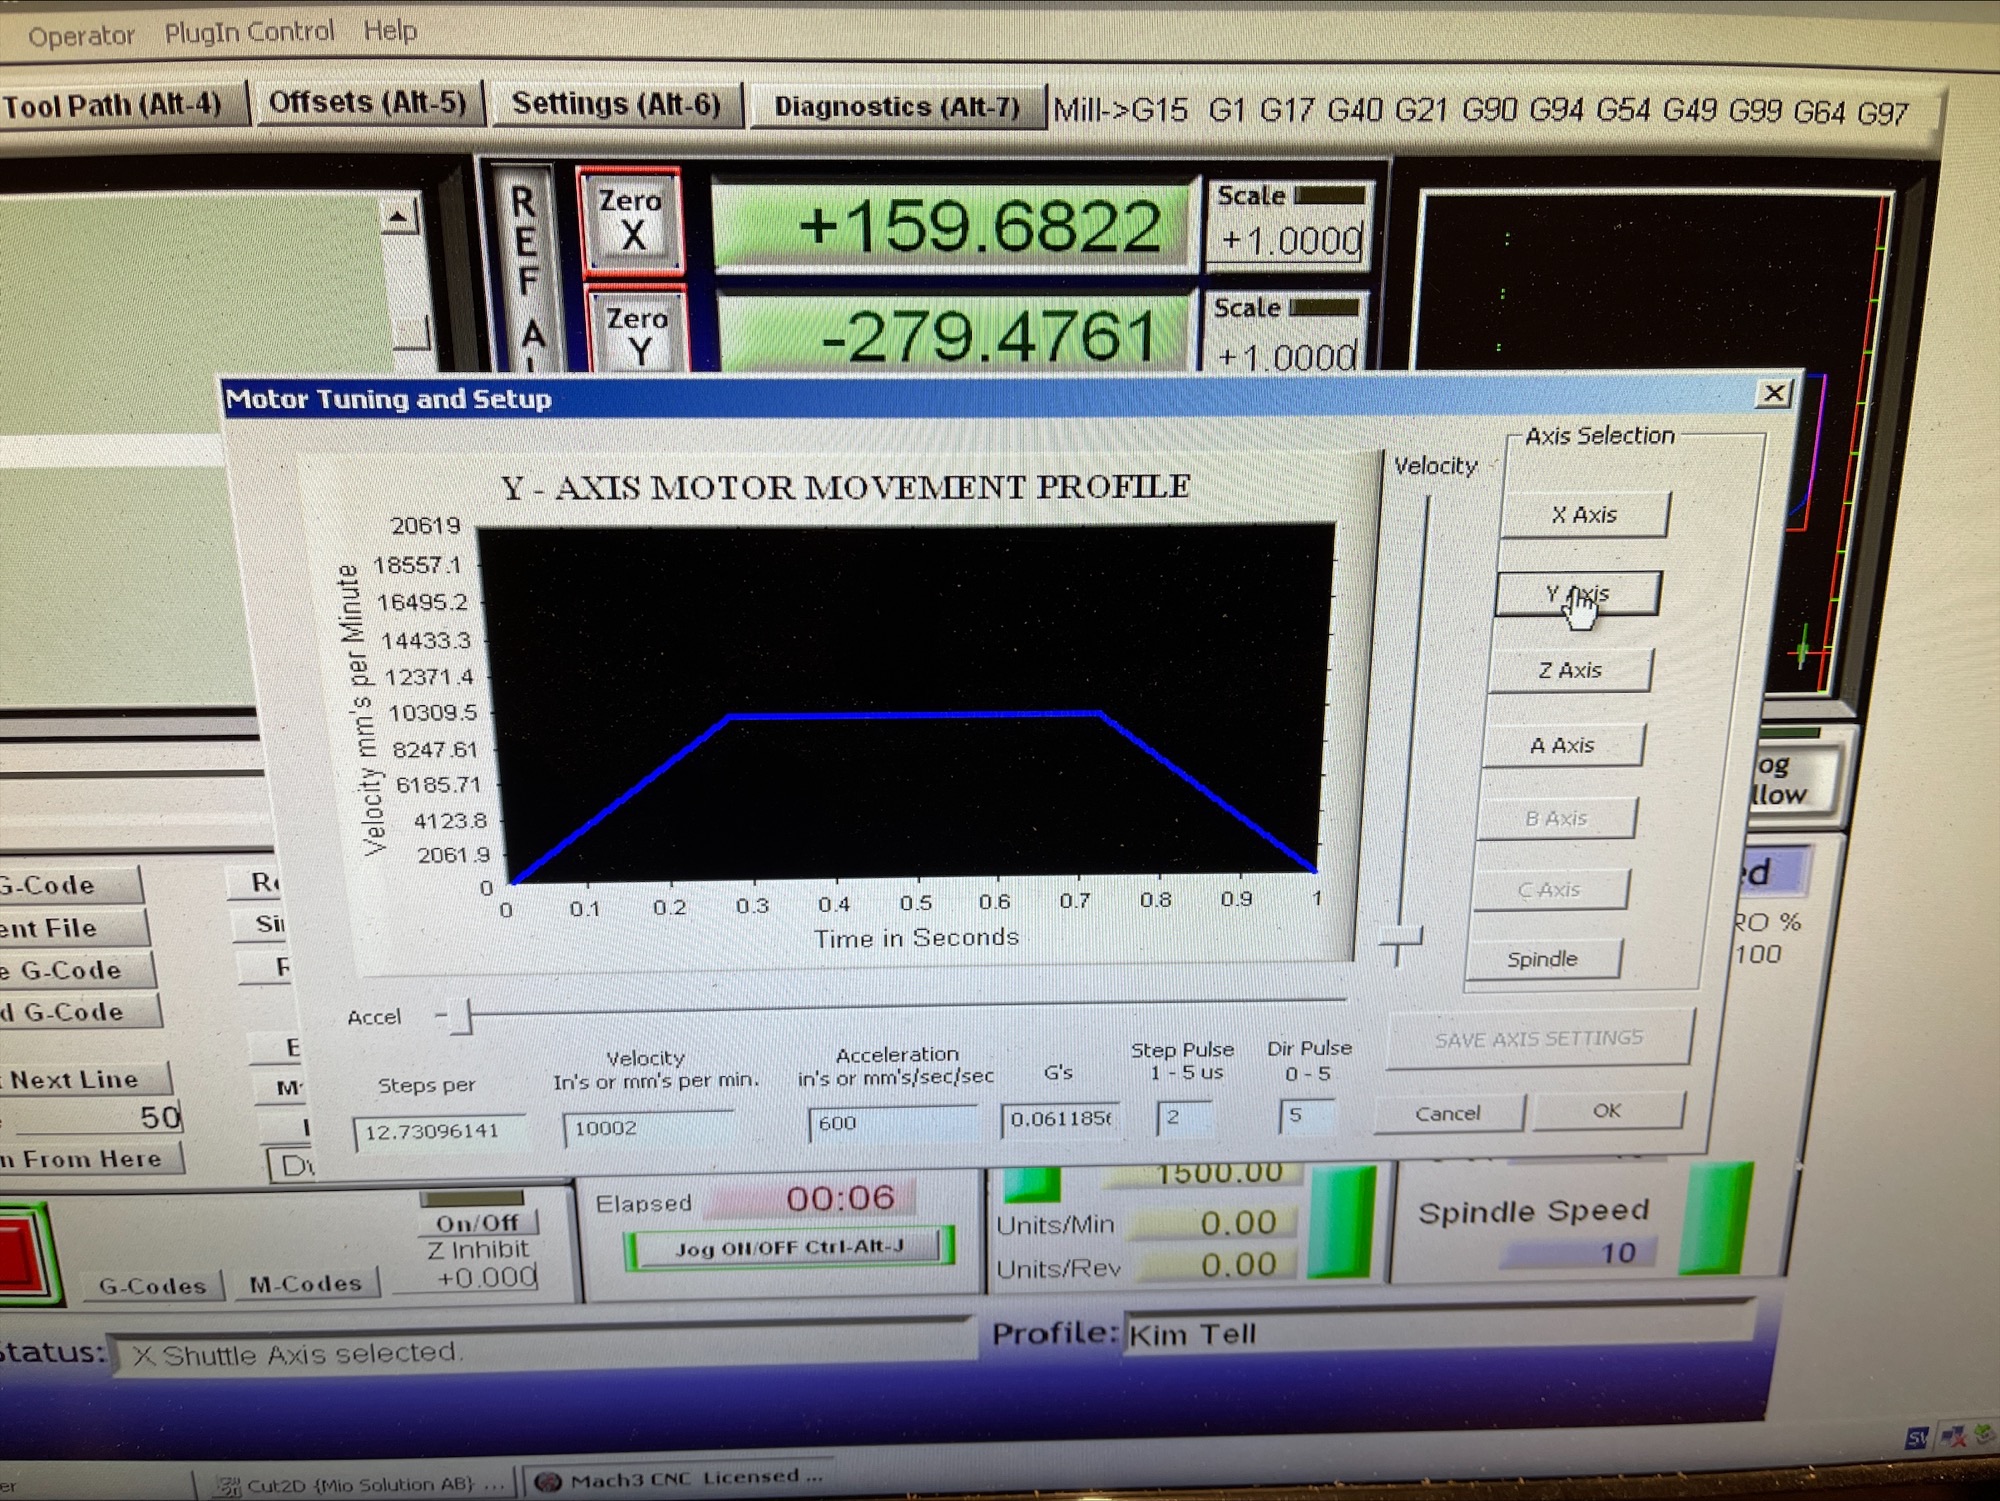Toggle Z Inhibit On/Off button

(477, 1222)
